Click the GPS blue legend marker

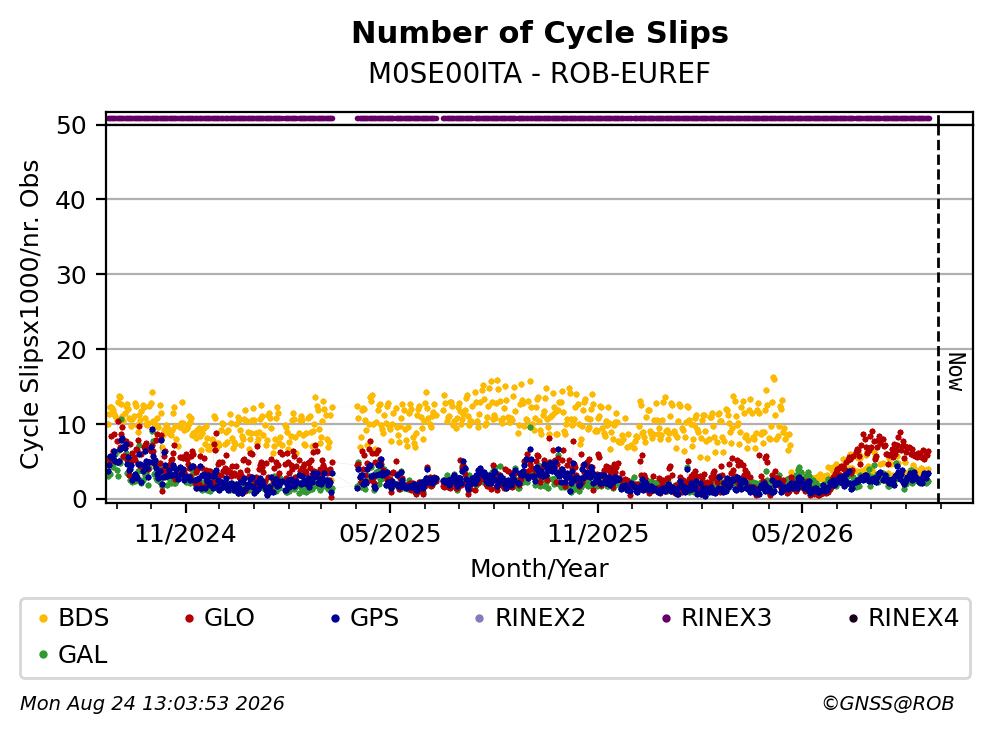336,618
